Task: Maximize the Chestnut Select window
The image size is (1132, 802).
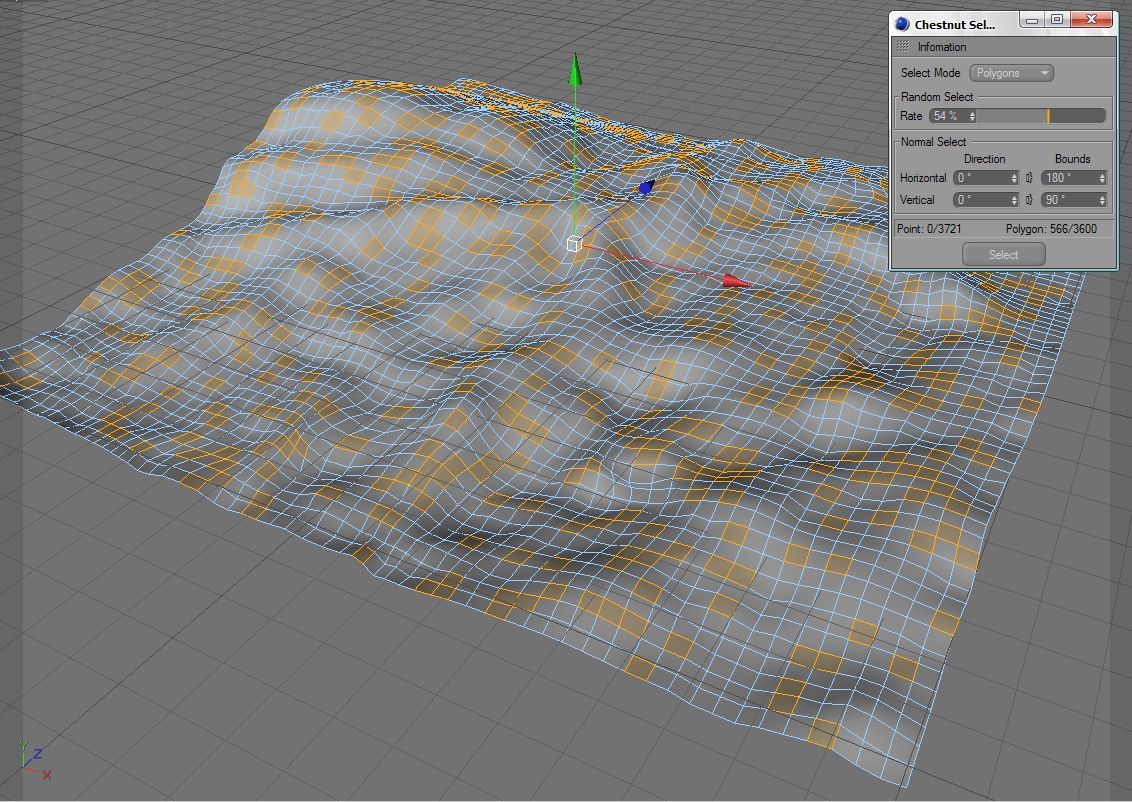Action: tap(1057, 20)
